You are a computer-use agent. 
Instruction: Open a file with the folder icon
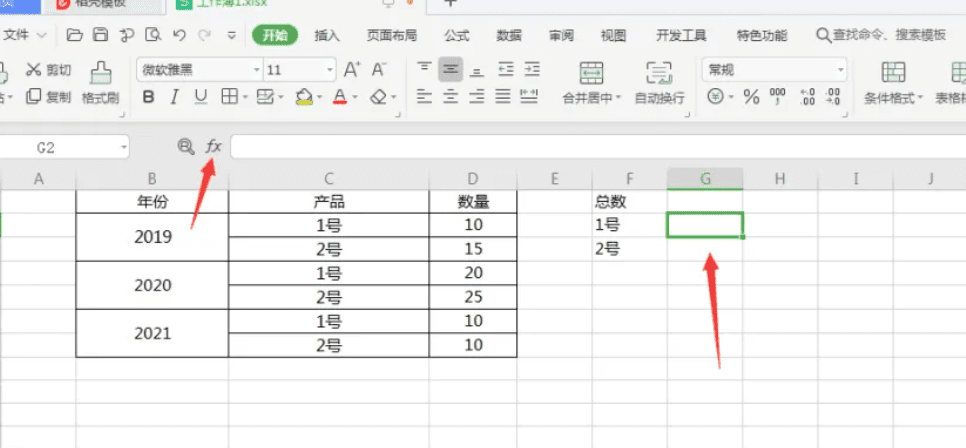coord(75,35)
